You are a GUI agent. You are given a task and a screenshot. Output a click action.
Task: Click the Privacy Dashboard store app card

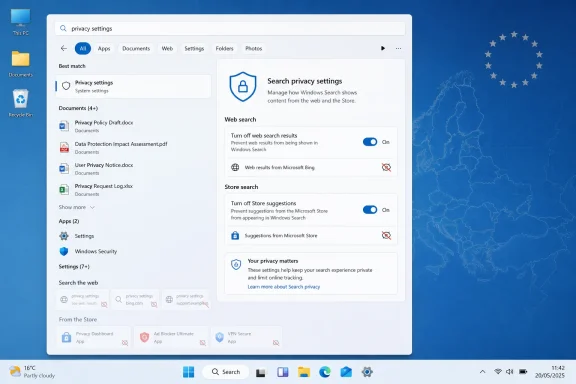[x=94, y=337]
